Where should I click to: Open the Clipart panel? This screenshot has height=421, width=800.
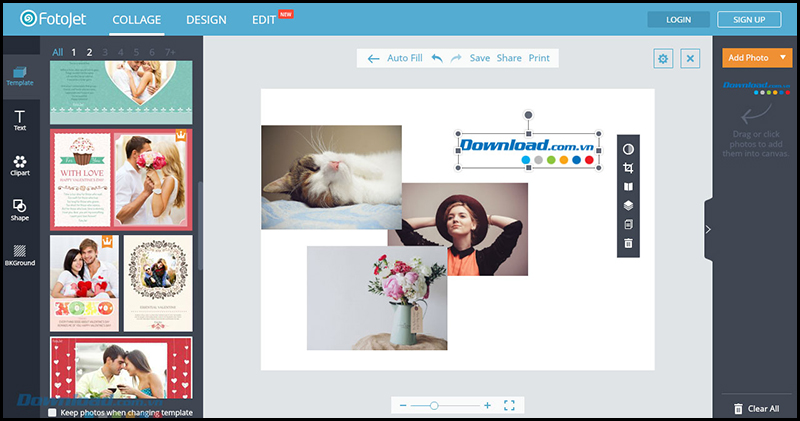20,166
